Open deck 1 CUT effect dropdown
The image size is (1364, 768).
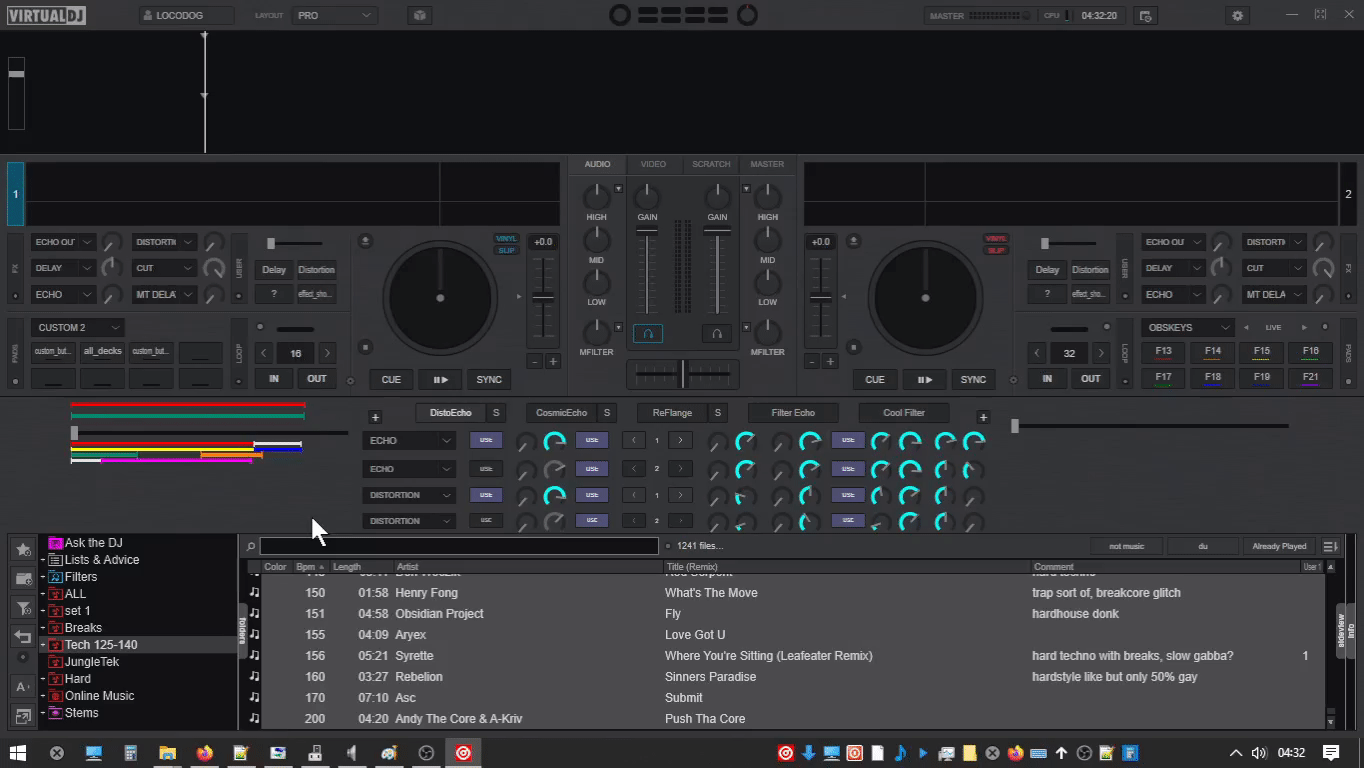(x=164, y=268)
